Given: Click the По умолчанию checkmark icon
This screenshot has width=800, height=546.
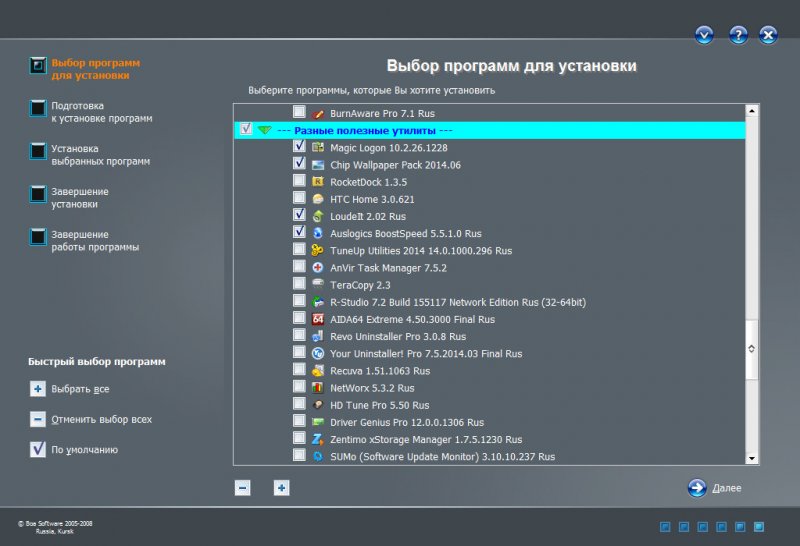Looking at the screenshot, I should [38, 449].
